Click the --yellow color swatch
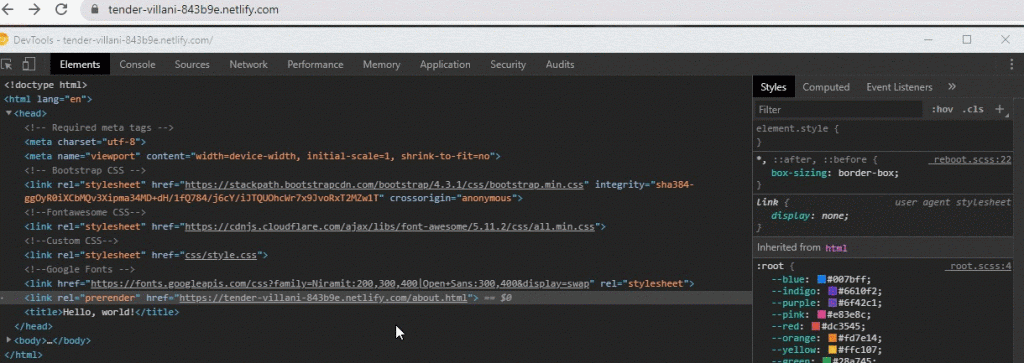This screenshot has width=1024, height=363. click(832, 350)
